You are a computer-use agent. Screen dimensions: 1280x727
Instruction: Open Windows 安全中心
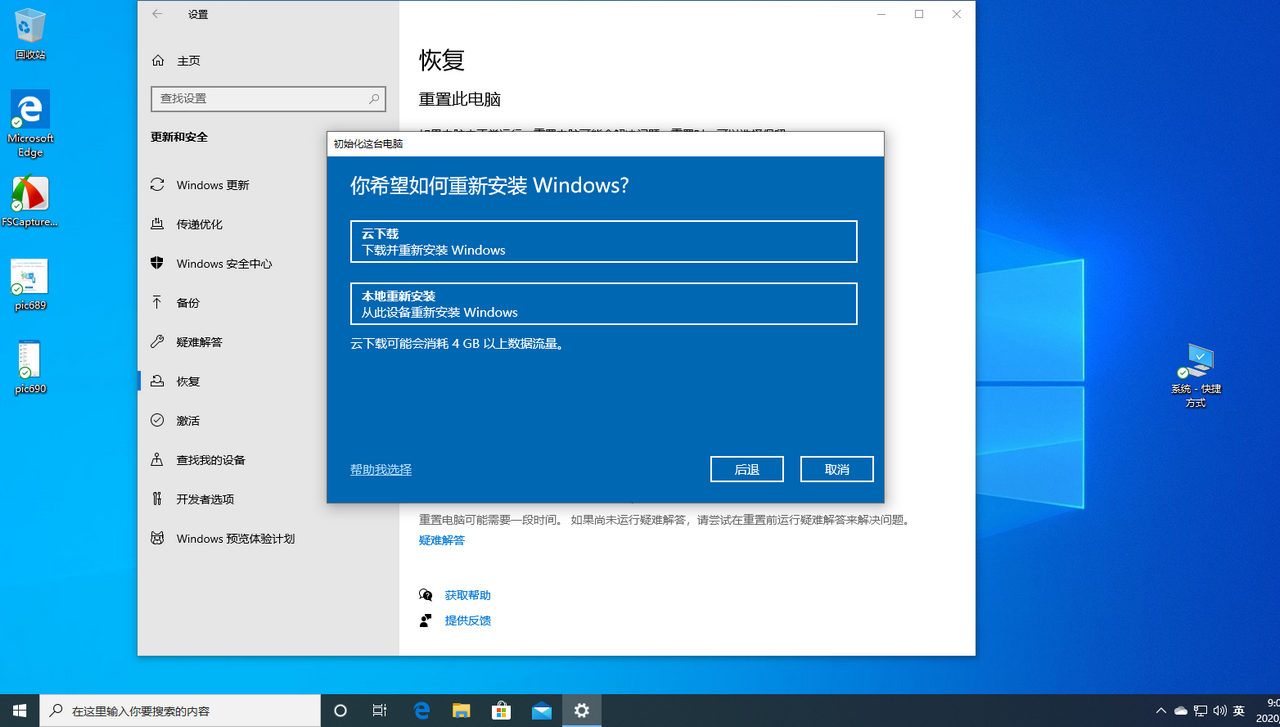pos(222,263)
